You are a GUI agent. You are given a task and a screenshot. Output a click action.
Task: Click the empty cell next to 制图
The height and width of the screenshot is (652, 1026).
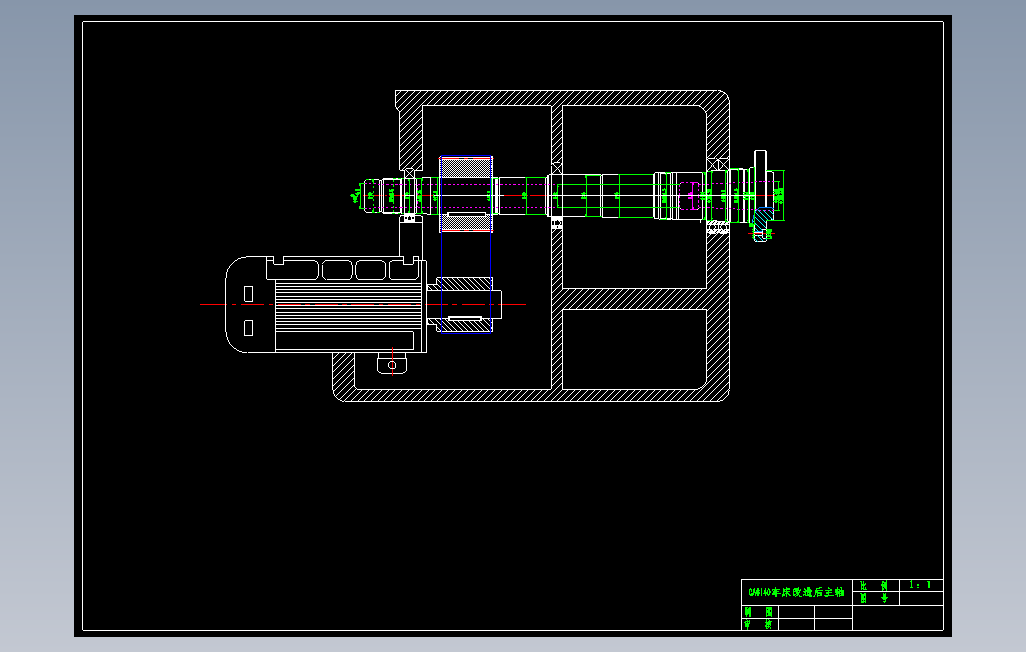[796, 611]
